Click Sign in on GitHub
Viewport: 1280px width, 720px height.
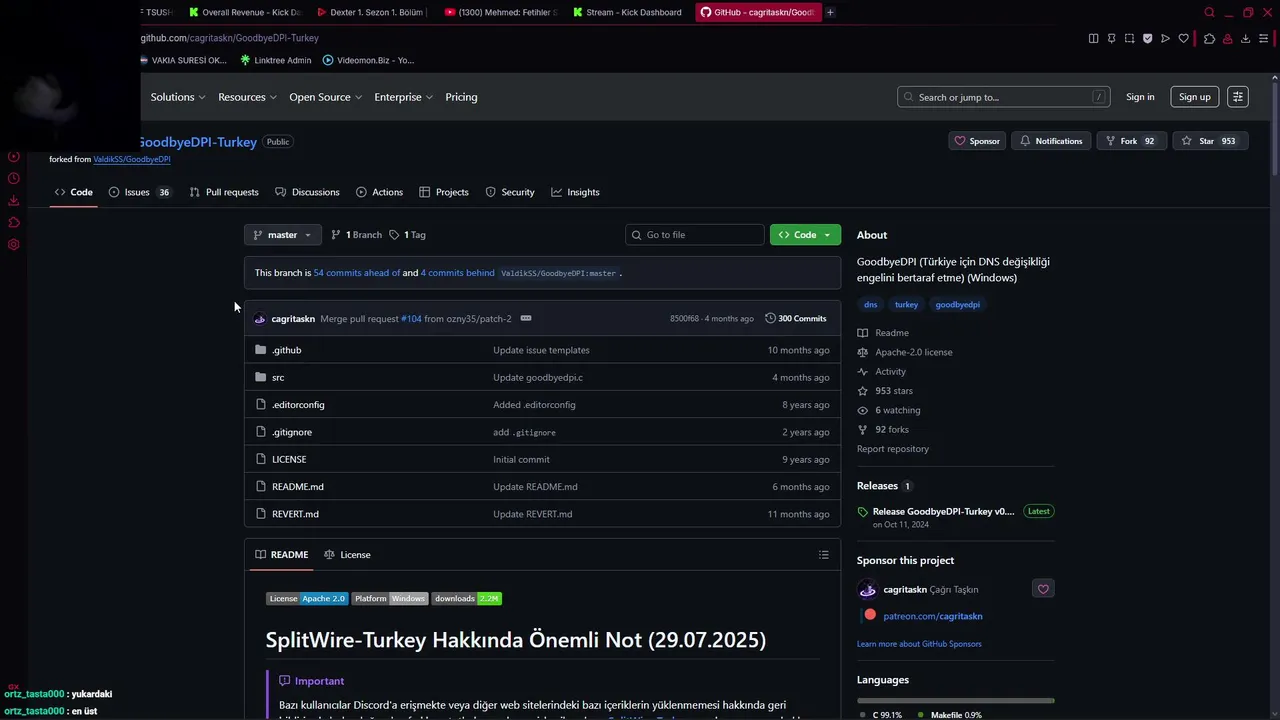coord(1140,97)
